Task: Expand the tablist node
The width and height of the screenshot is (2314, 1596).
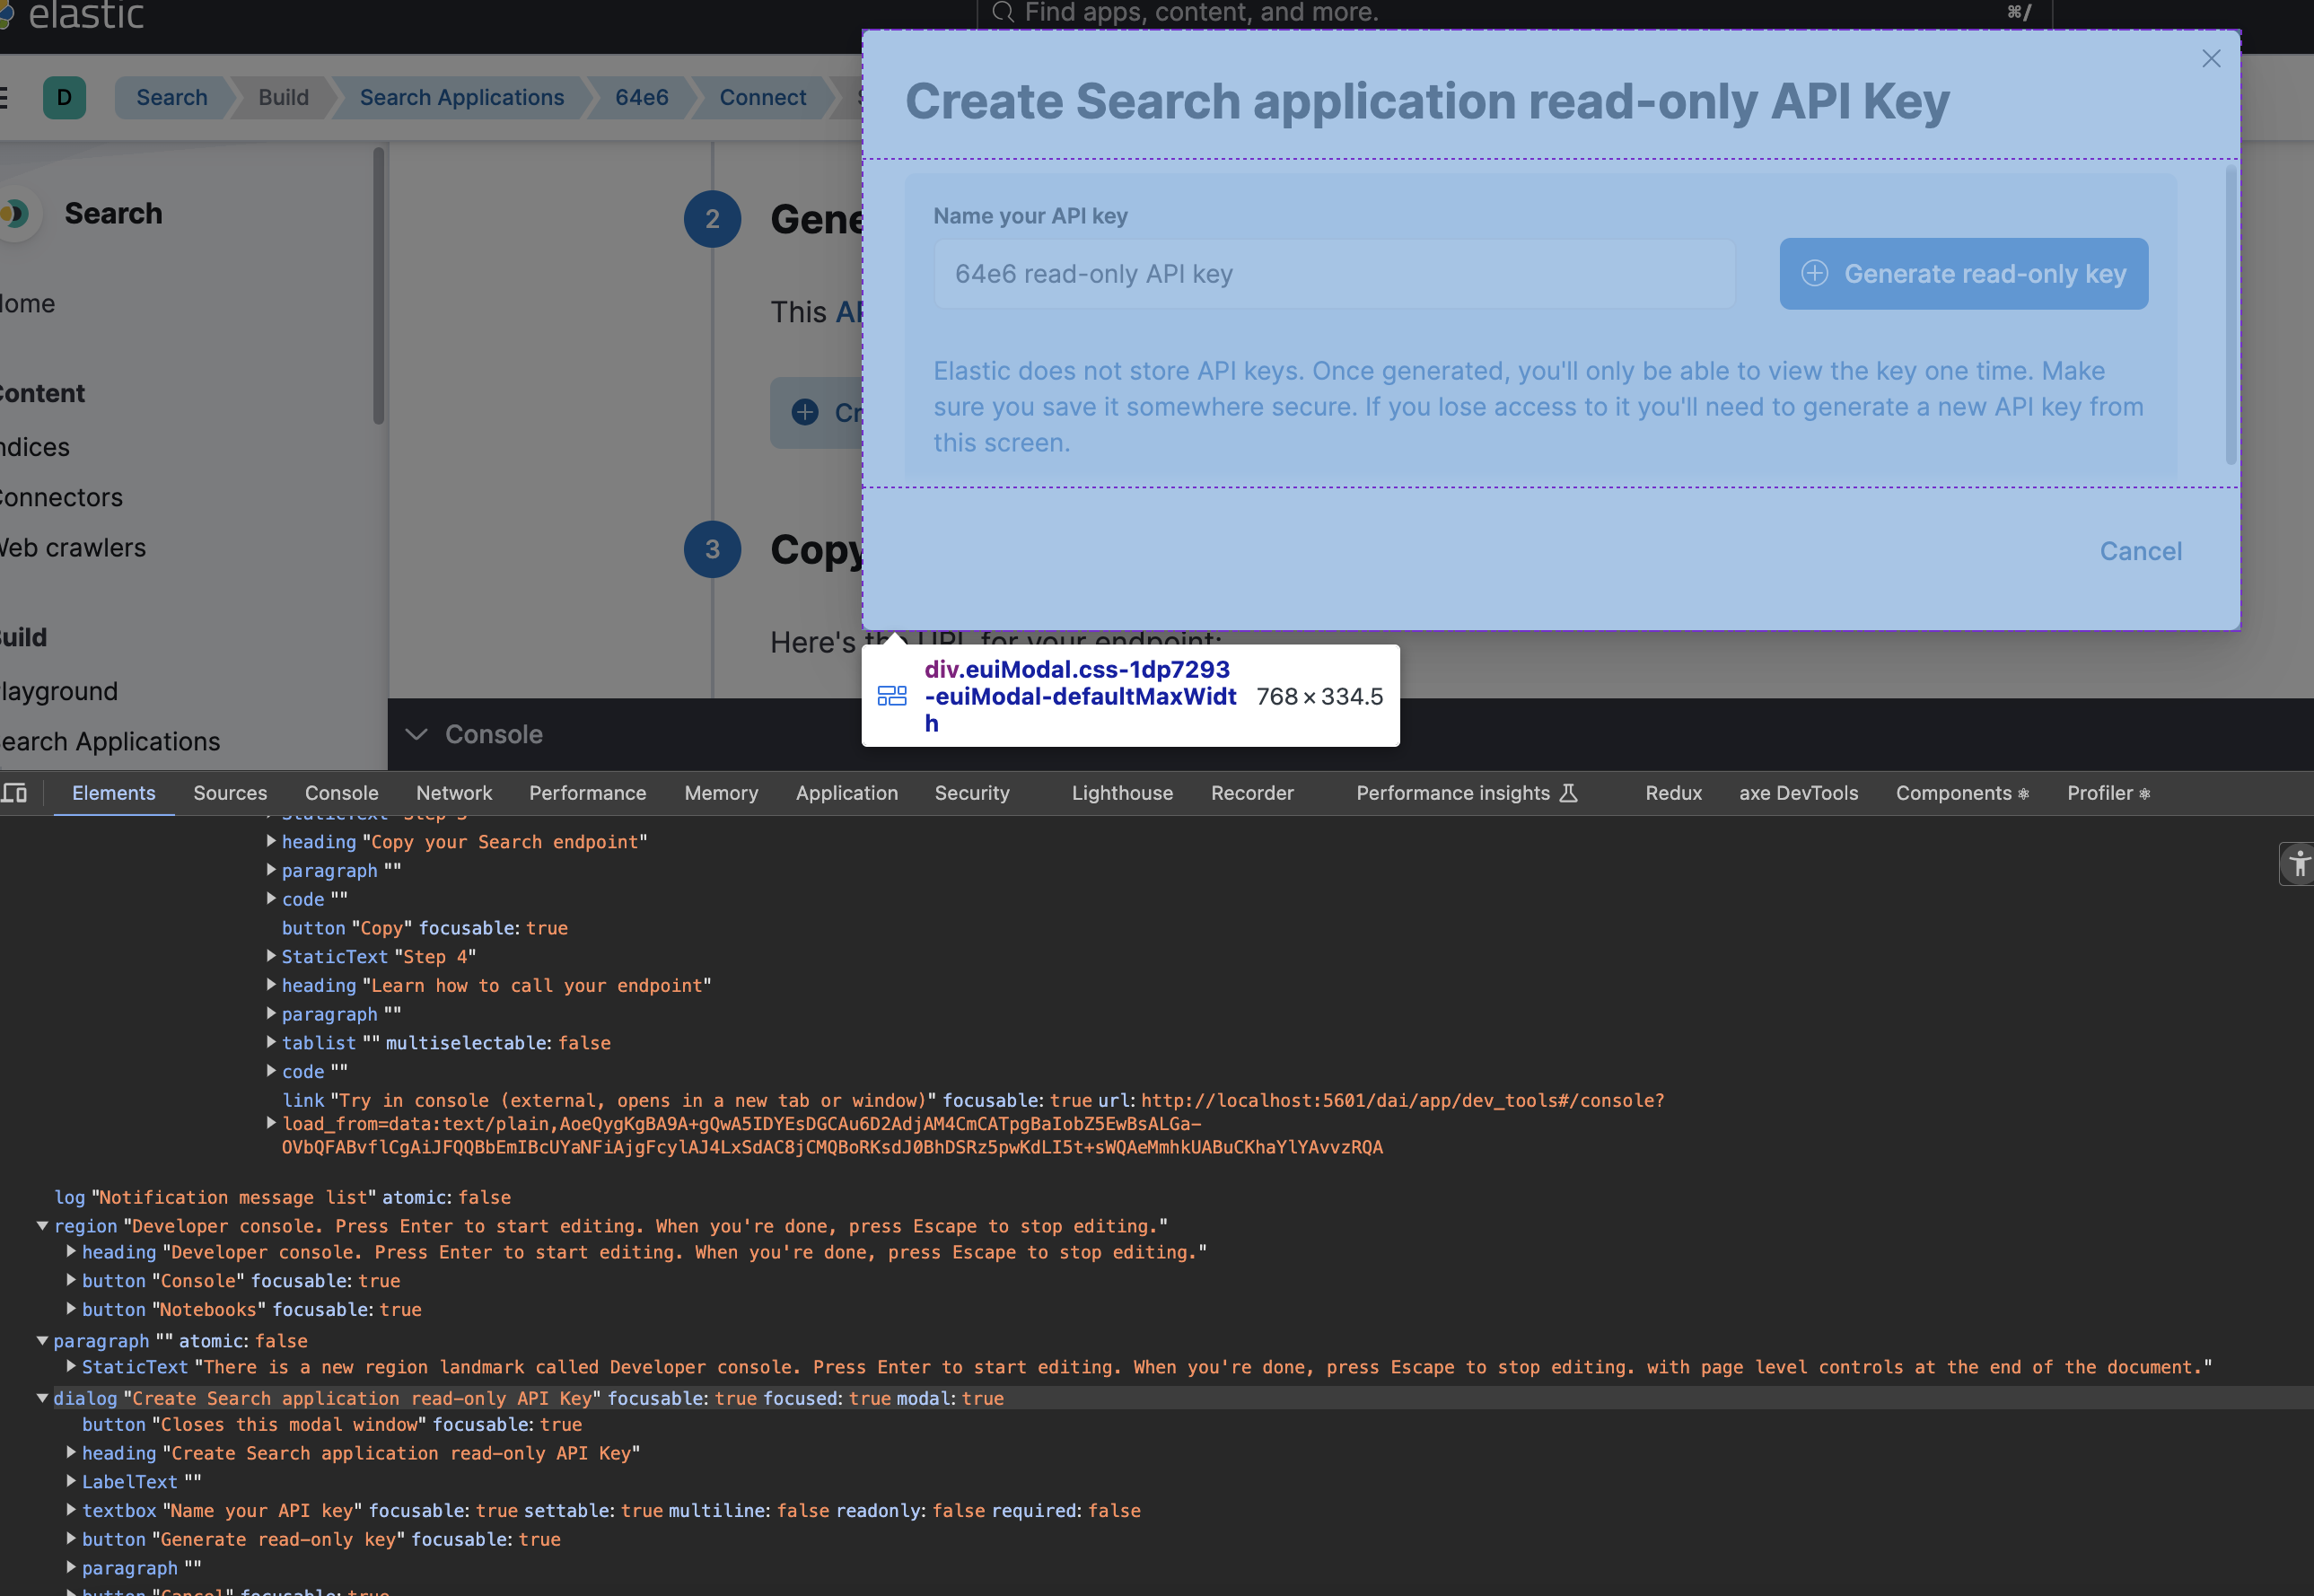Action: (x=271, y=1042)
